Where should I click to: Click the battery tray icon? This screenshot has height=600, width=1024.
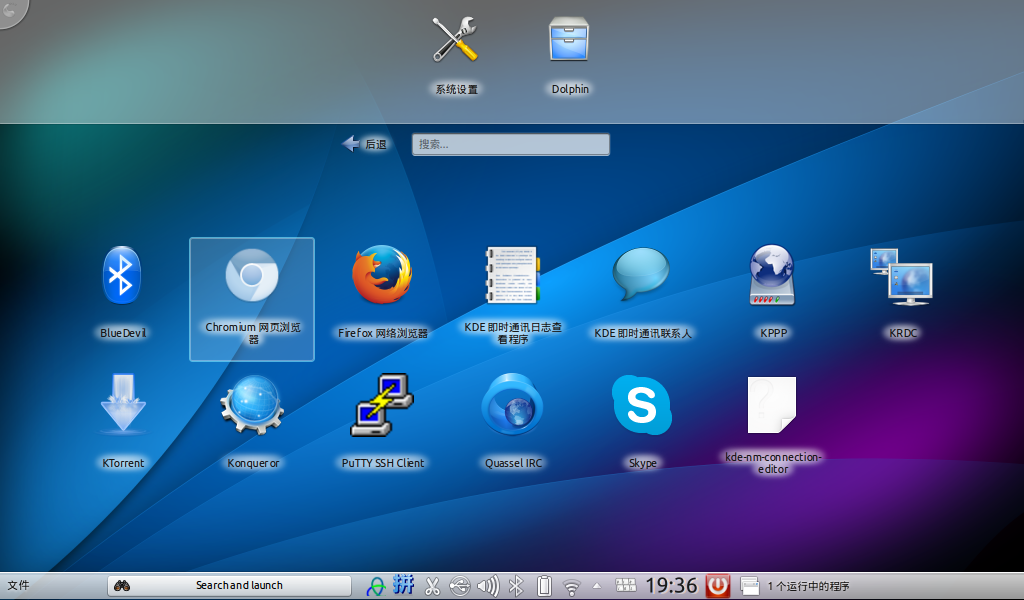[544, 586]
